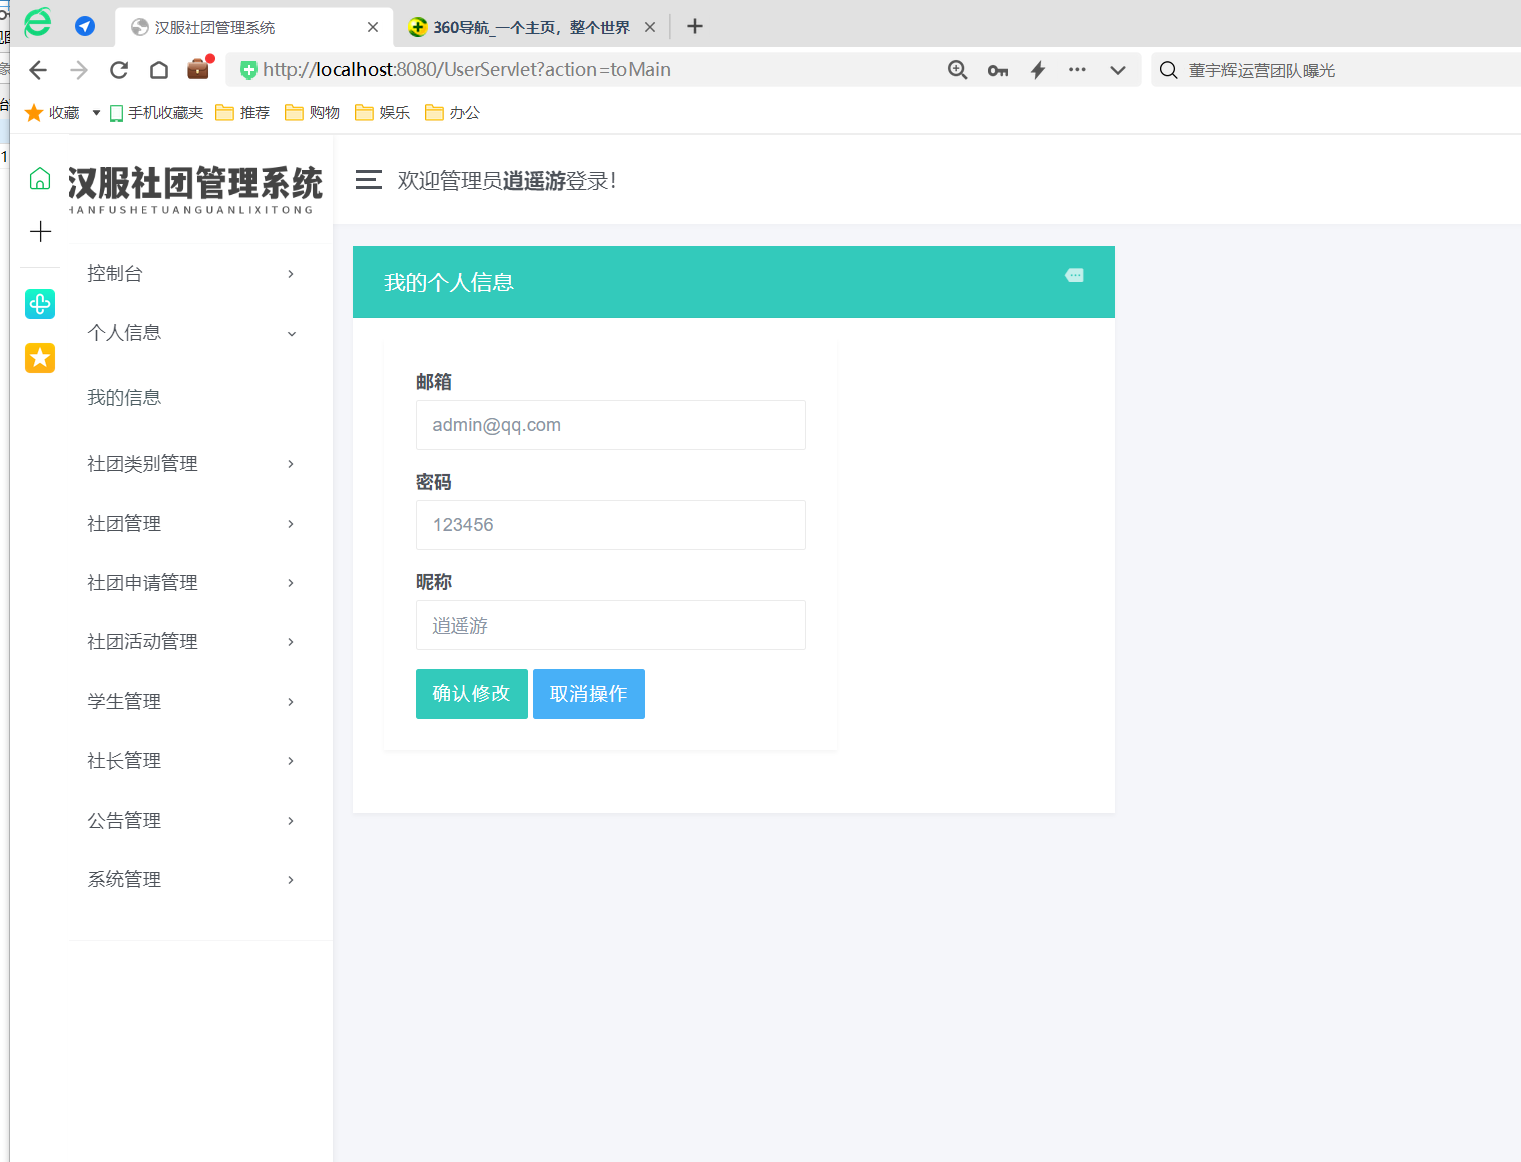The image size is (1521, 1162).
Task: Click the plus icon in browser sidebar
Action: point(40,232)
